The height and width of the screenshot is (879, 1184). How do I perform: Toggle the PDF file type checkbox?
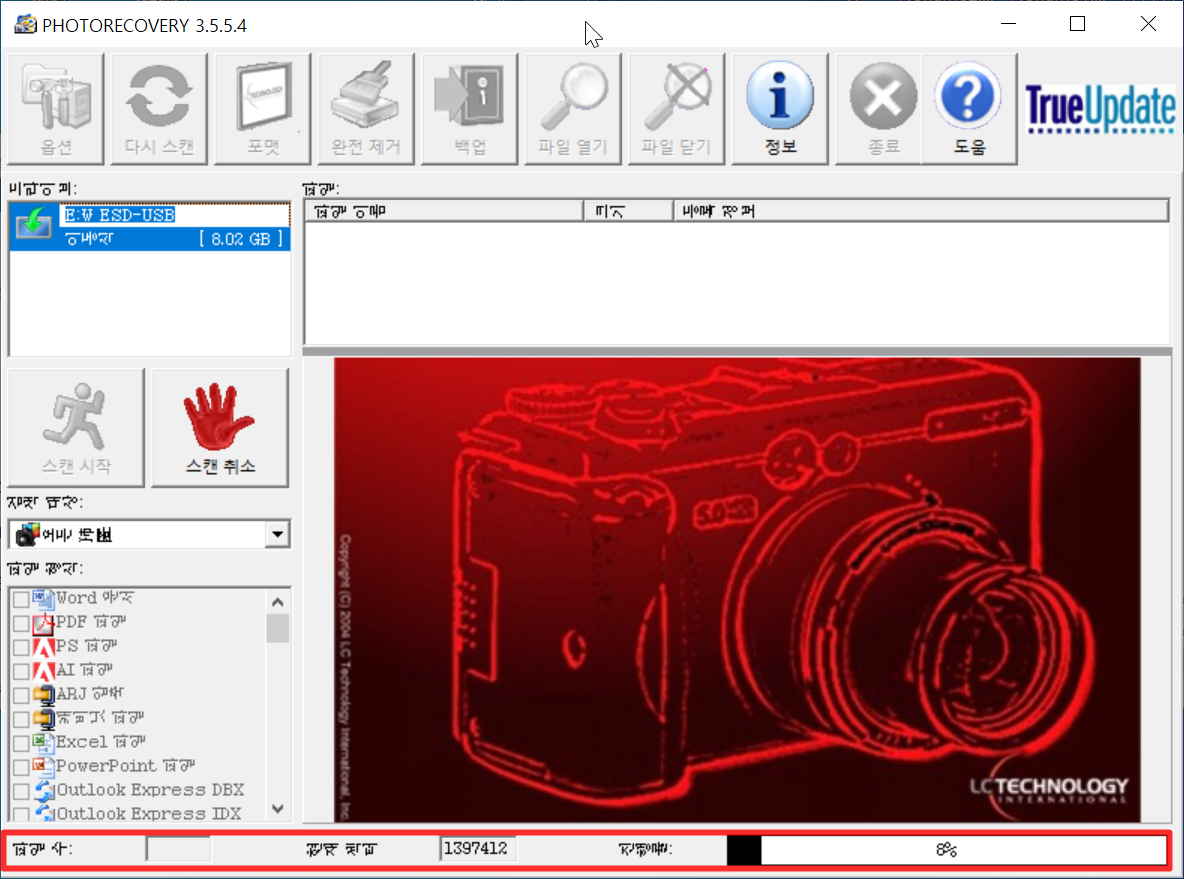point(21,624)
